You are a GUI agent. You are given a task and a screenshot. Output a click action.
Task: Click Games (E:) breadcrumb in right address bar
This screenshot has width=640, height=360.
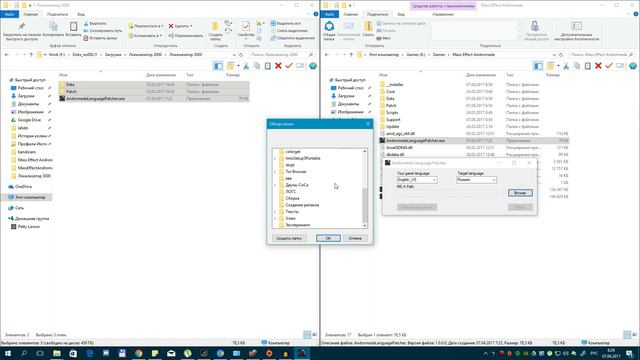tap(416, 55)
